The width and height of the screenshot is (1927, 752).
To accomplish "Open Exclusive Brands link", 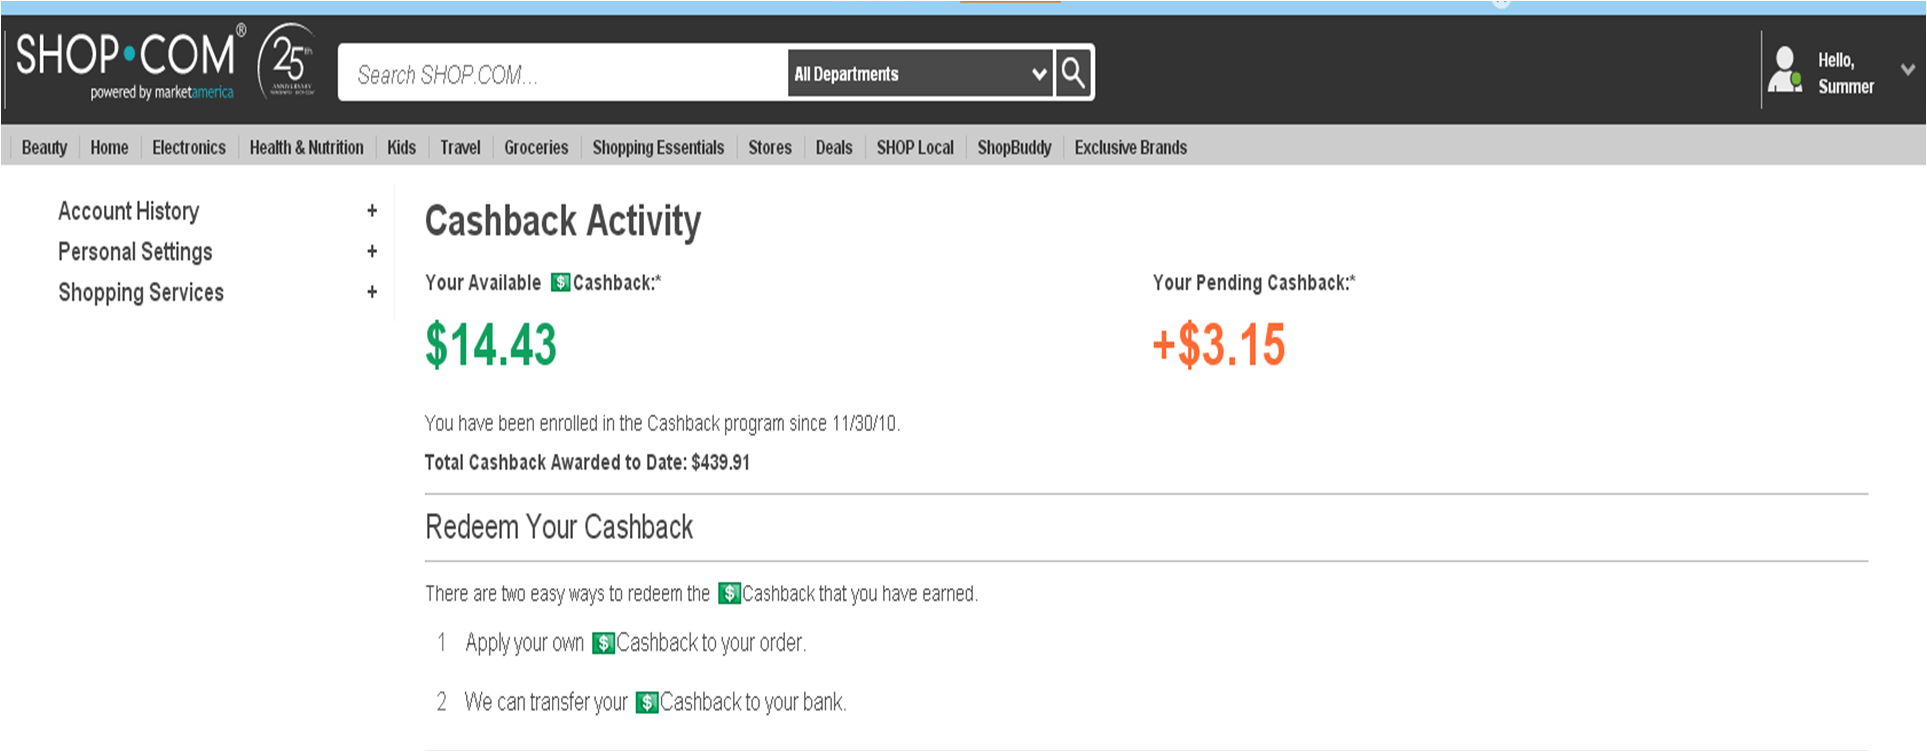I will [1131, 148].
